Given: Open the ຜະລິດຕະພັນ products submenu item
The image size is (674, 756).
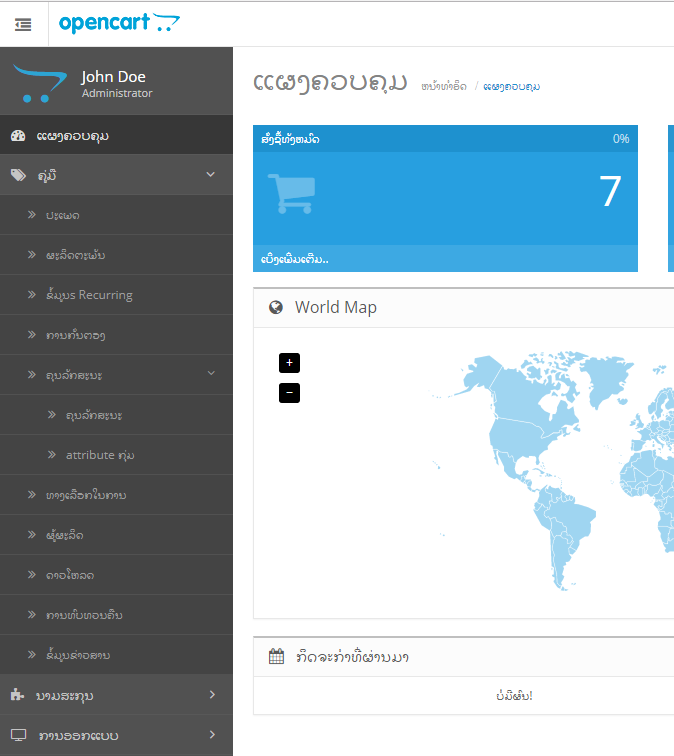Looking at the screenshot, I should click(x=116, y=255).
